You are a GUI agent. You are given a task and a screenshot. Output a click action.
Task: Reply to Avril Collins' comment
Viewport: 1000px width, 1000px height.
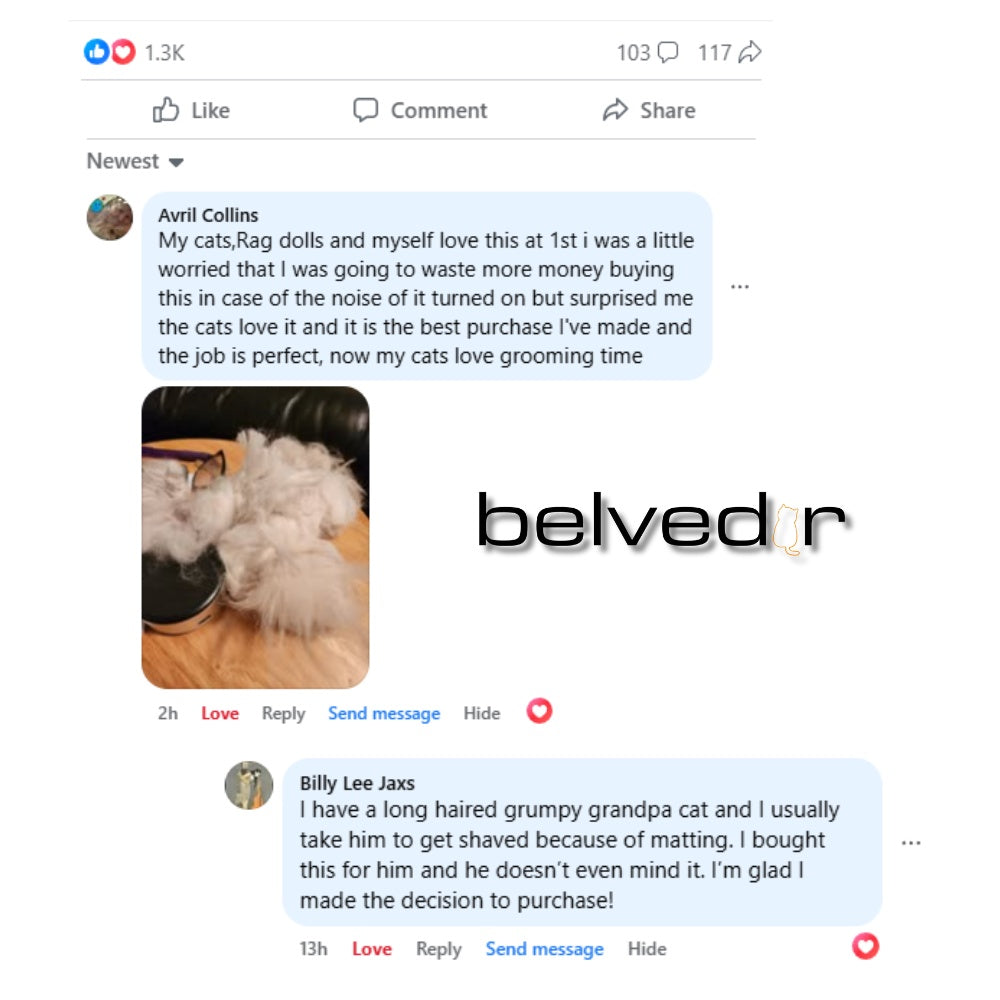283,714
